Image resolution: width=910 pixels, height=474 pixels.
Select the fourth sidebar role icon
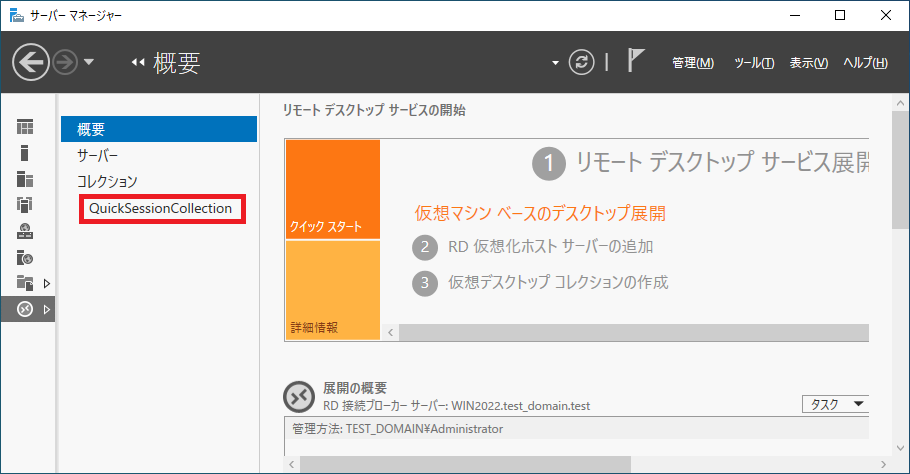(25, 205)
